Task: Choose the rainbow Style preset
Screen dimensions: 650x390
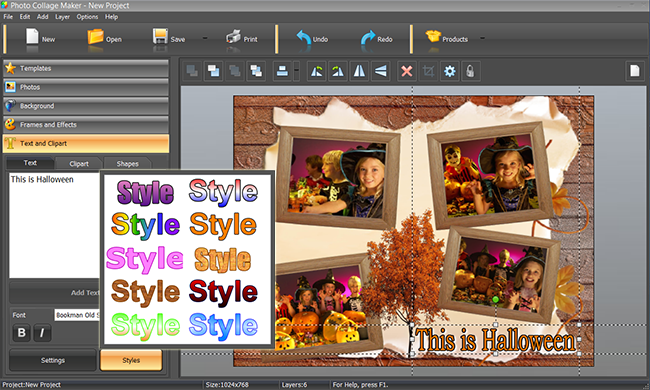Action: click(x=145, y=225)
